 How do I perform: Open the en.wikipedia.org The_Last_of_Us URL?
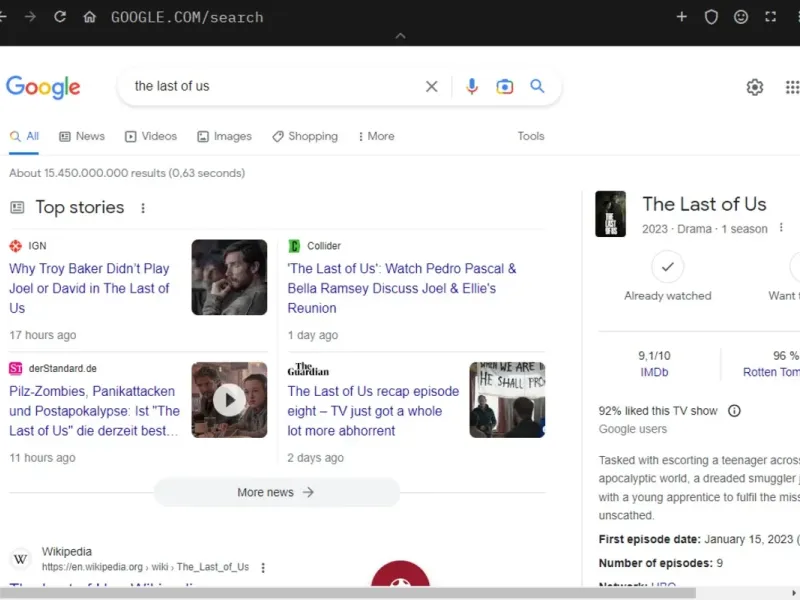[x=145, y=567]
